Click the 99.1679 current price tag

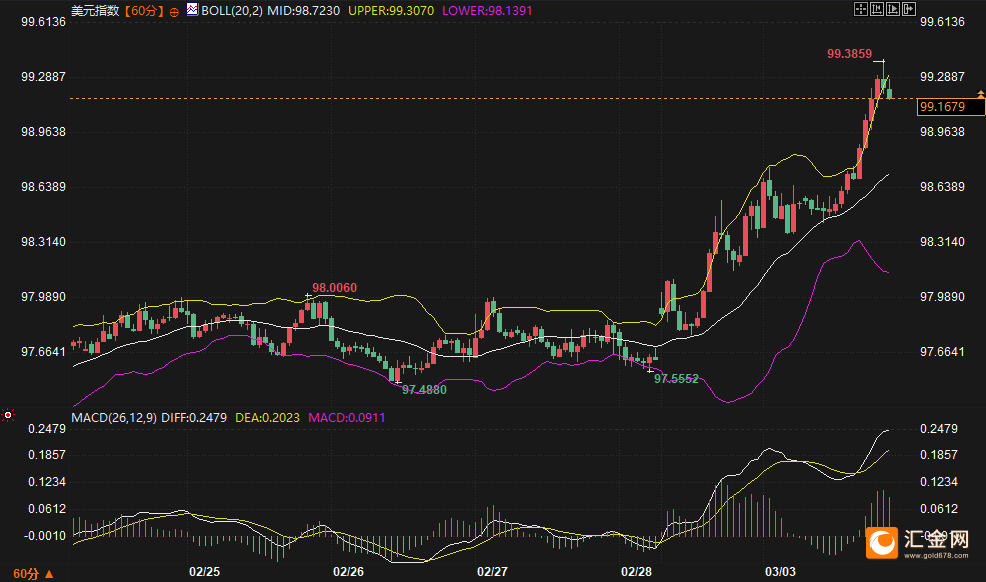(x=942, y=107)
